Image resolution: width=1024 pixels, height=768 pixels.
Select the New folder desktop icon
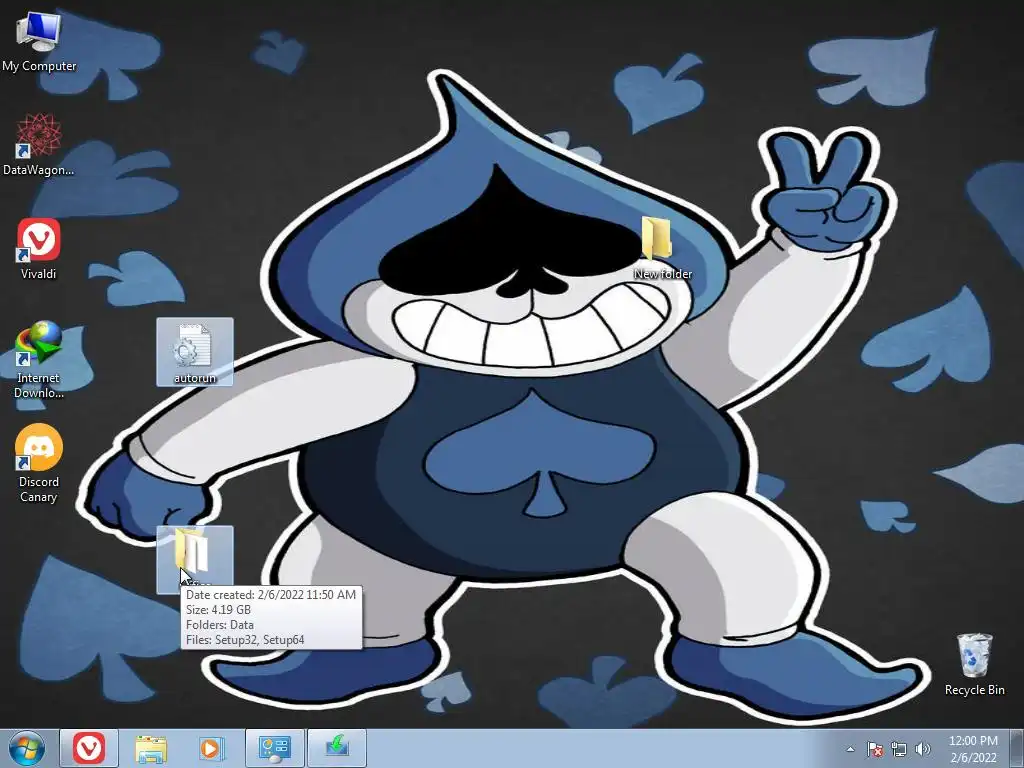[x=663, y=249]
